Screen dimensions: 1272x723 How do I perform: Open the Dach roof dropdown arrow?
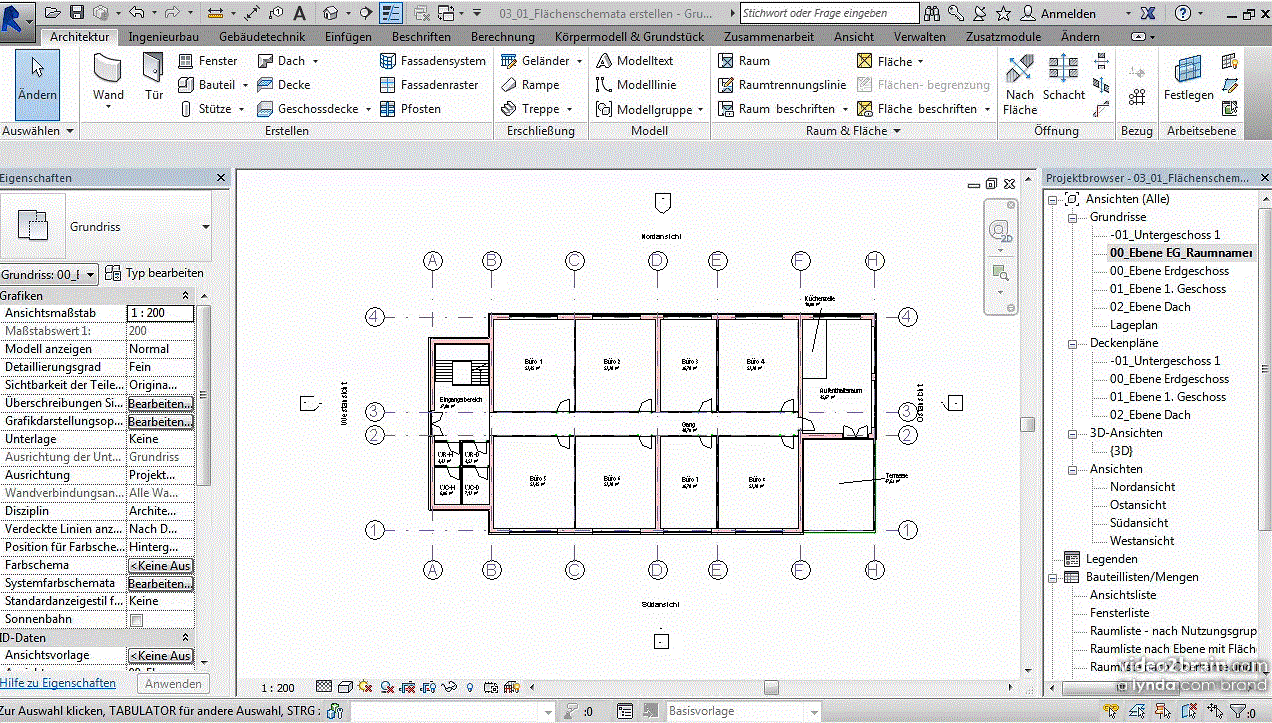(x=315, y=61)
